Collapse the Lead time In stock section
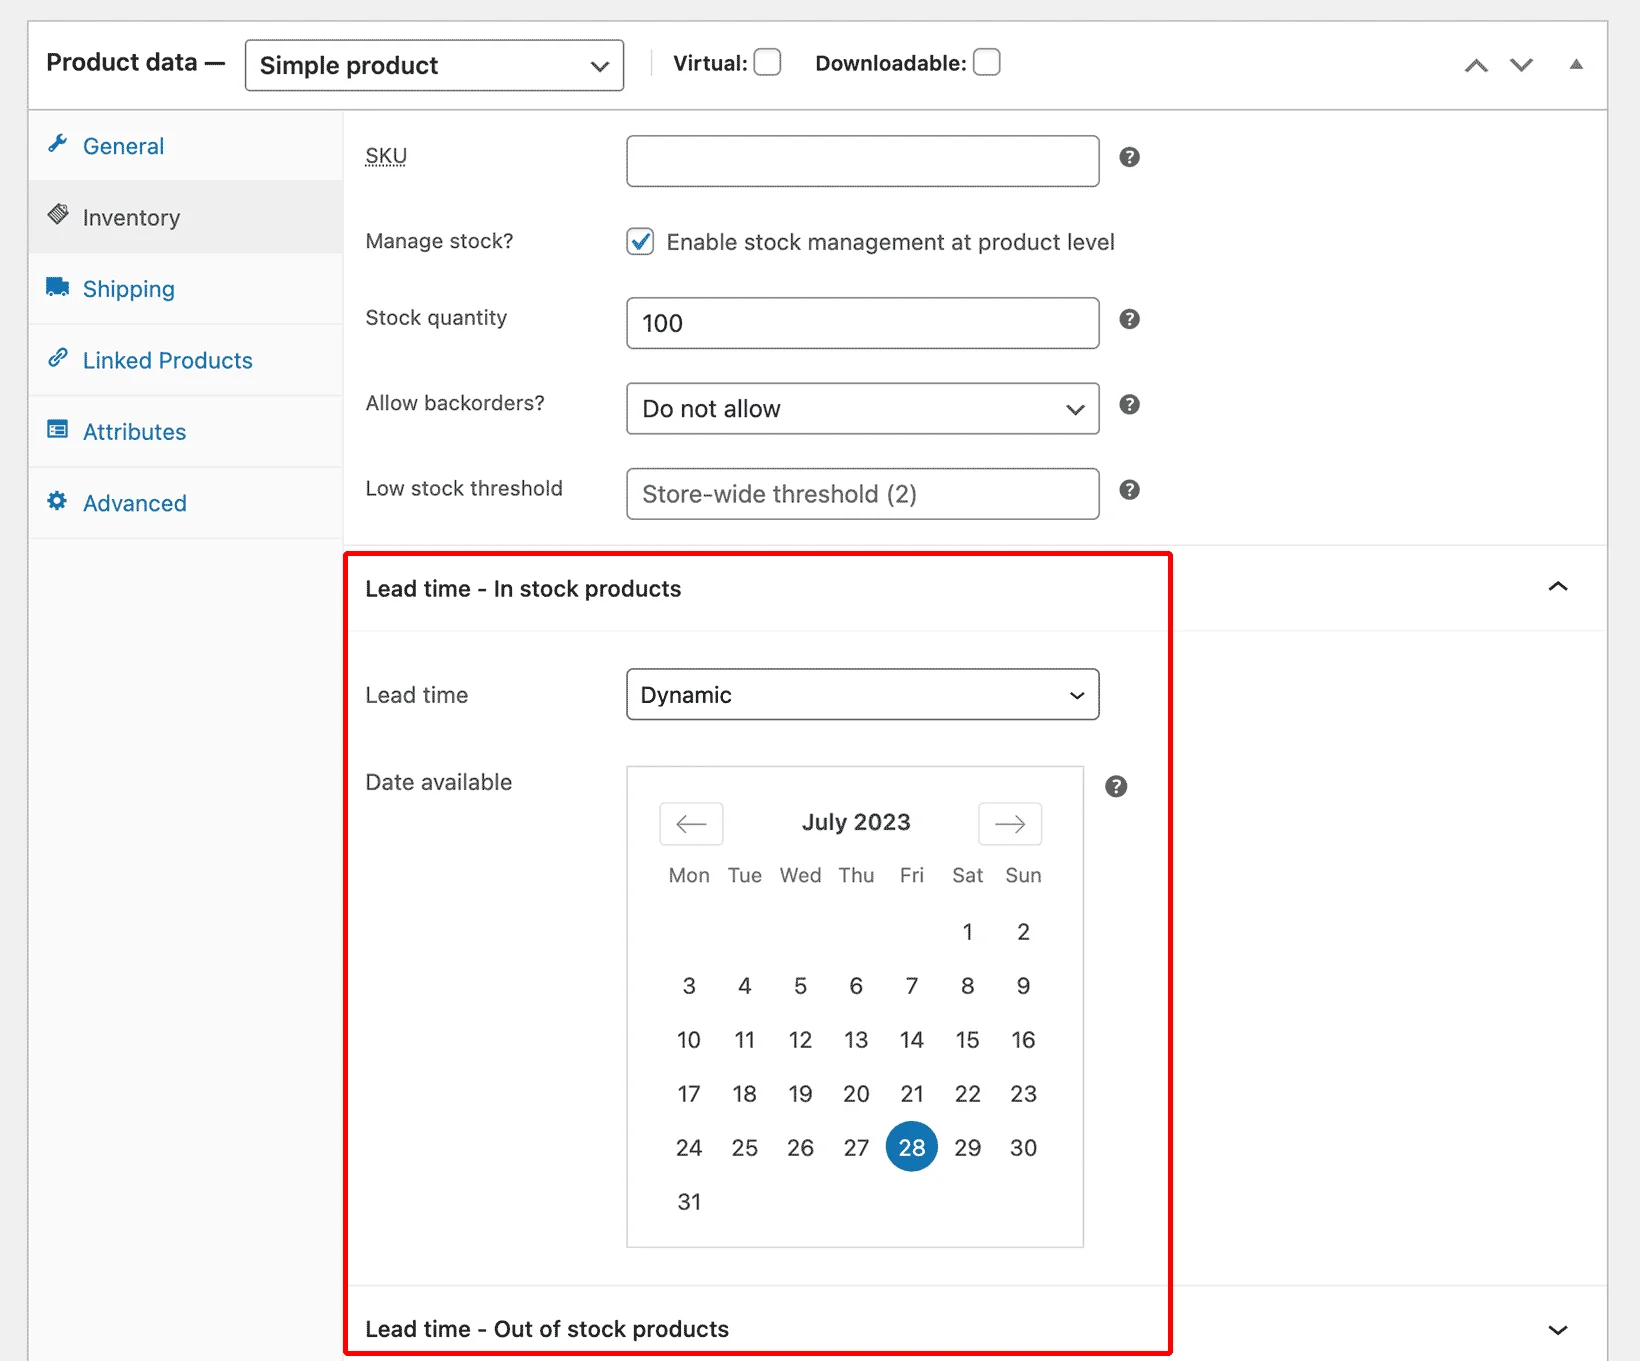Image resolution: width=1640 pixels, height=1361 pixels. [1557, 588]
